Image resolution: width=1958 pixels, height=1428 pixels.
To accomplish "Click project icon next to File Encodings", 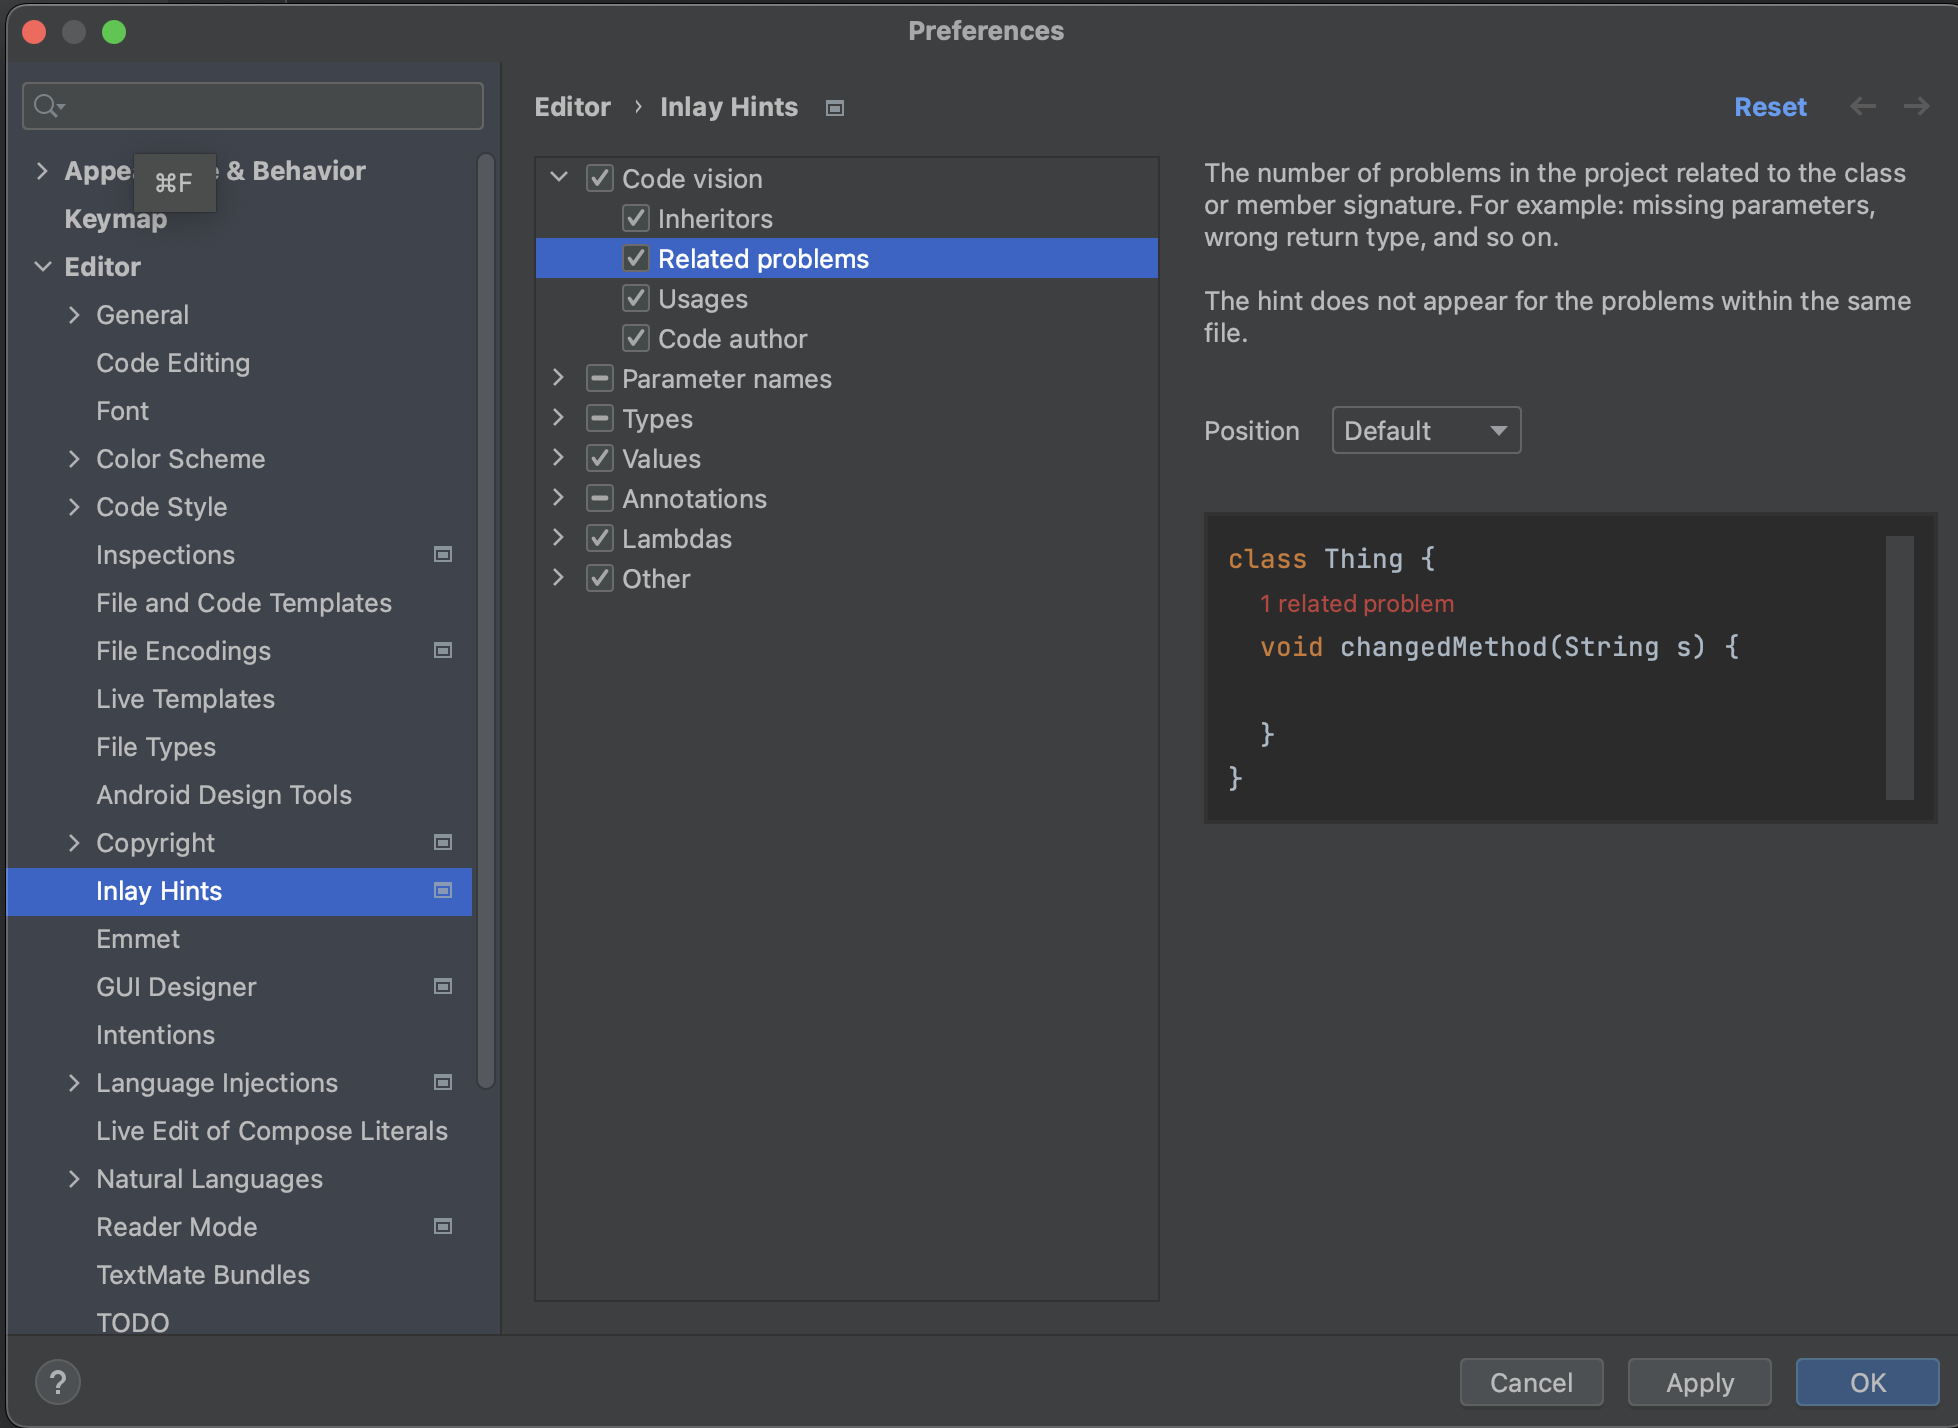I will (443, 650).
